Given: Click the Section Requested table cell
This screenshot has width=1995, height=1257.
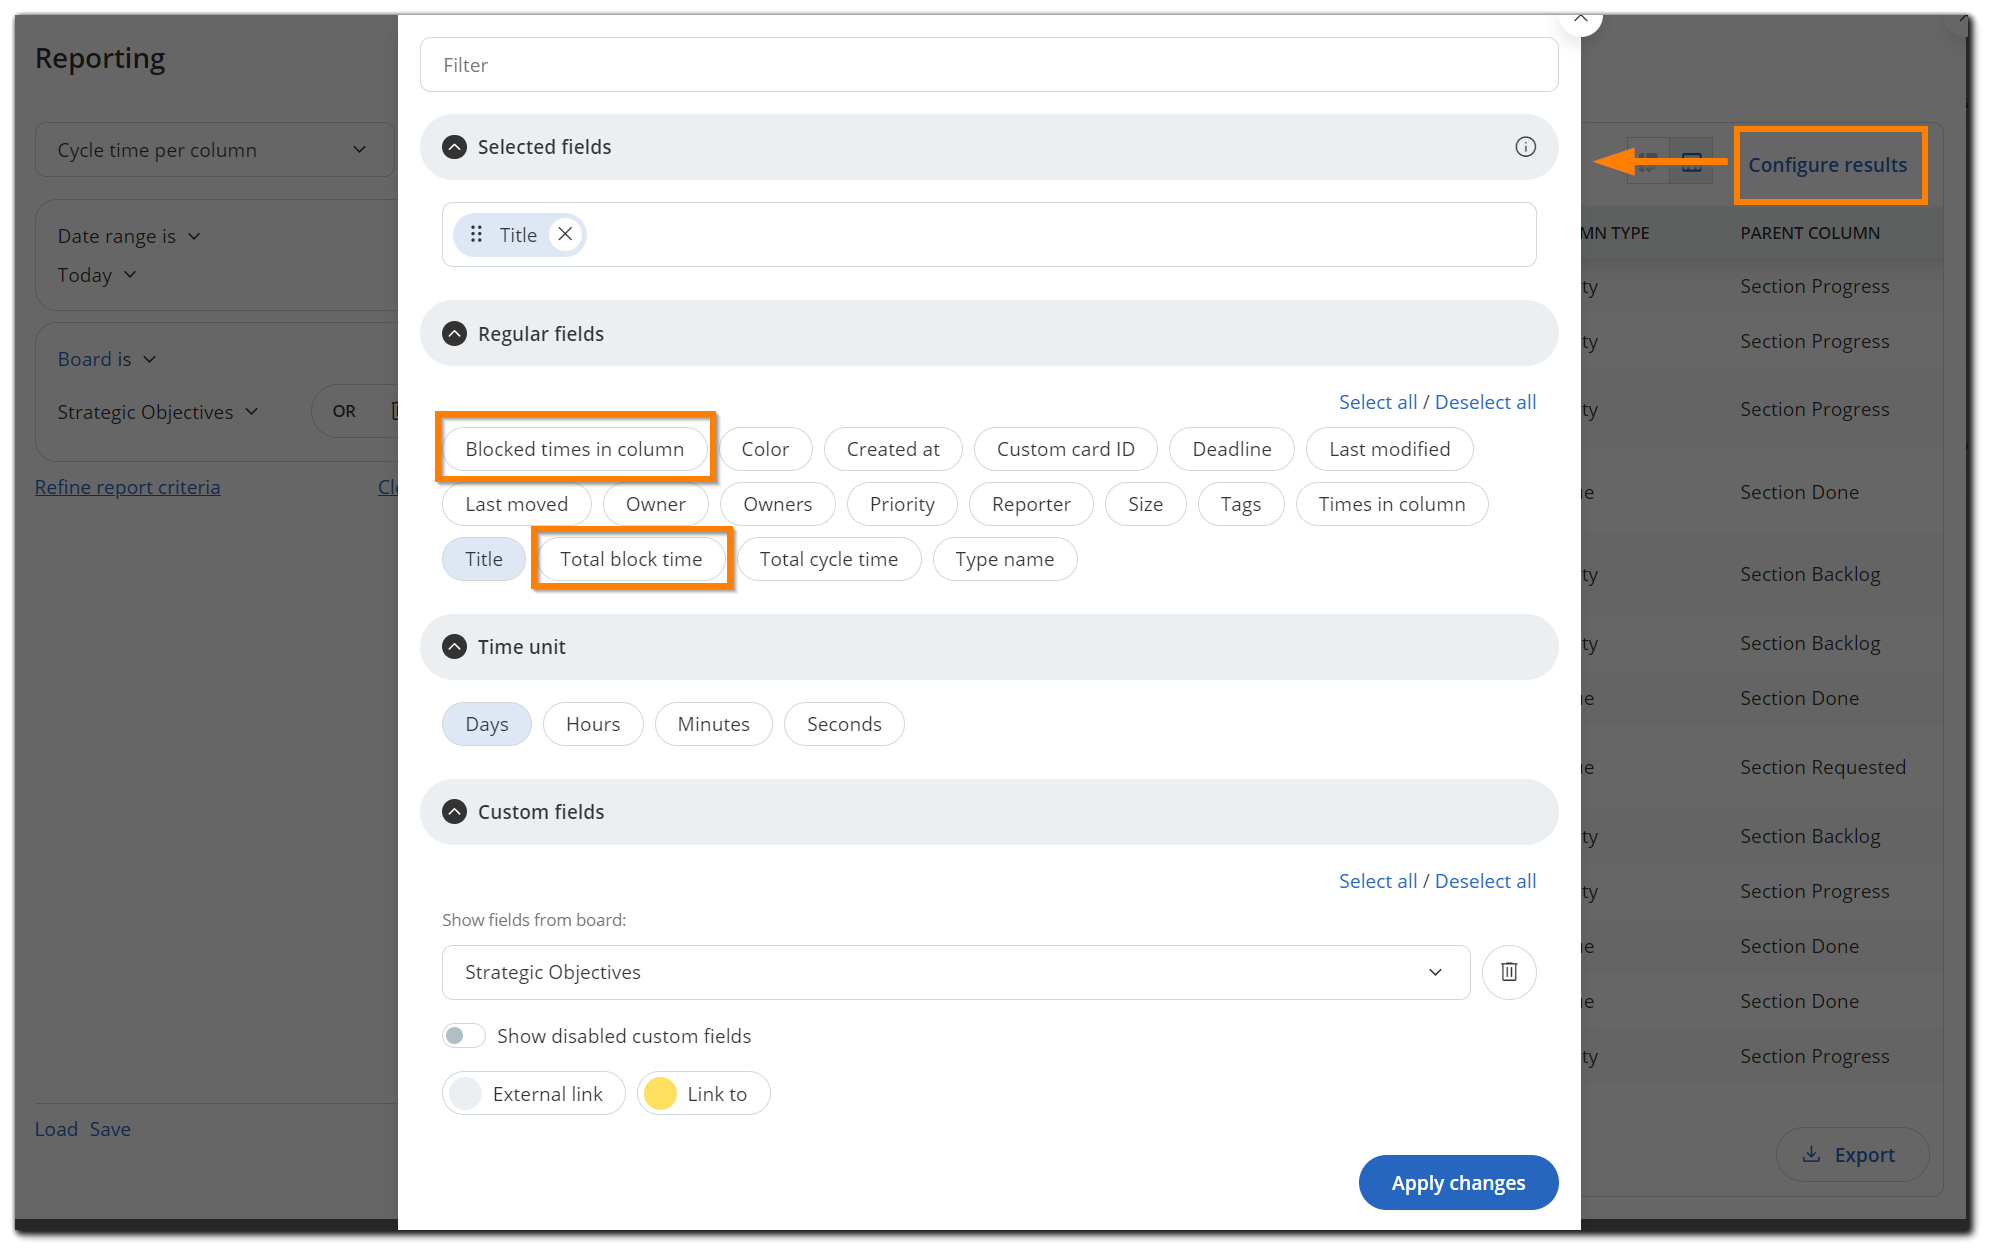Looking at the screenshot, I should click(x=1823, y=767).
